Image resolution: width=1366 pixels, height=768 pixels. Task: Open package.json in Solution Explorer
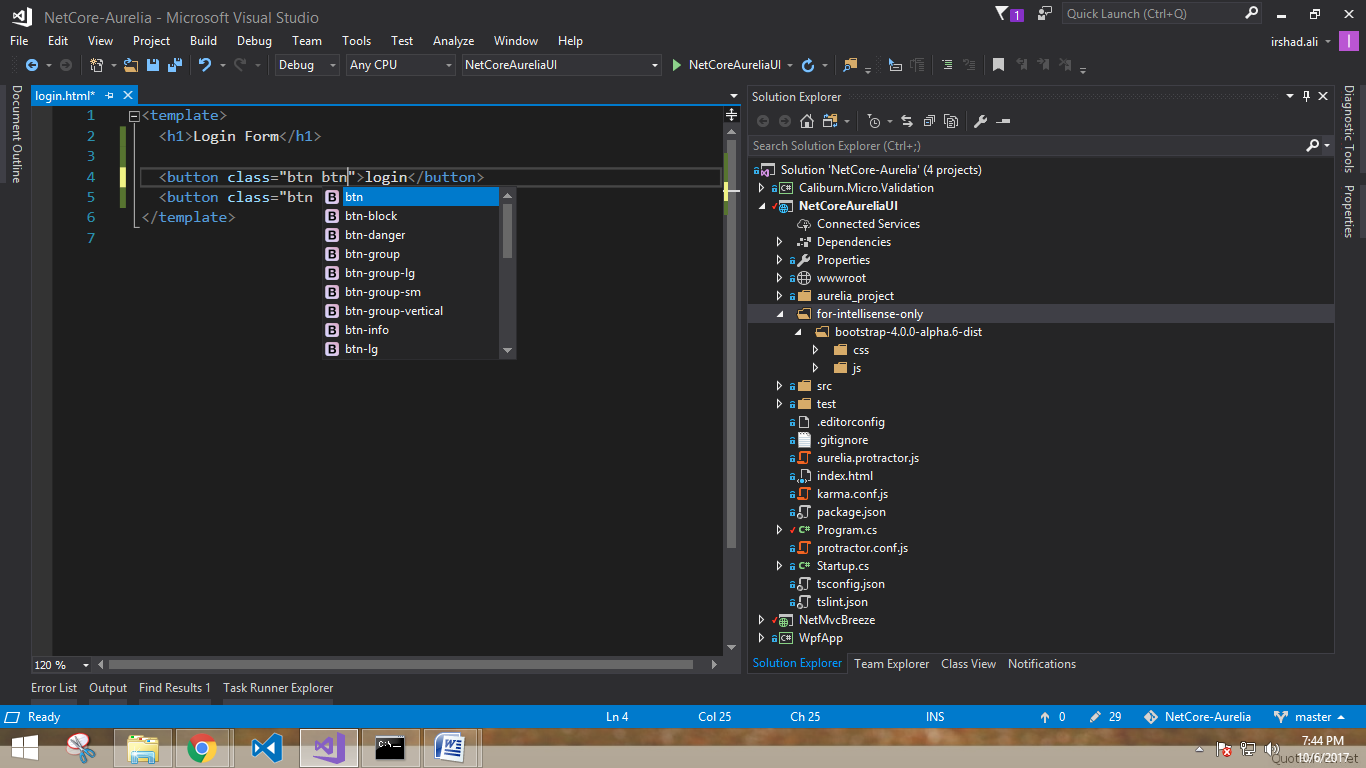coord(851,512)
